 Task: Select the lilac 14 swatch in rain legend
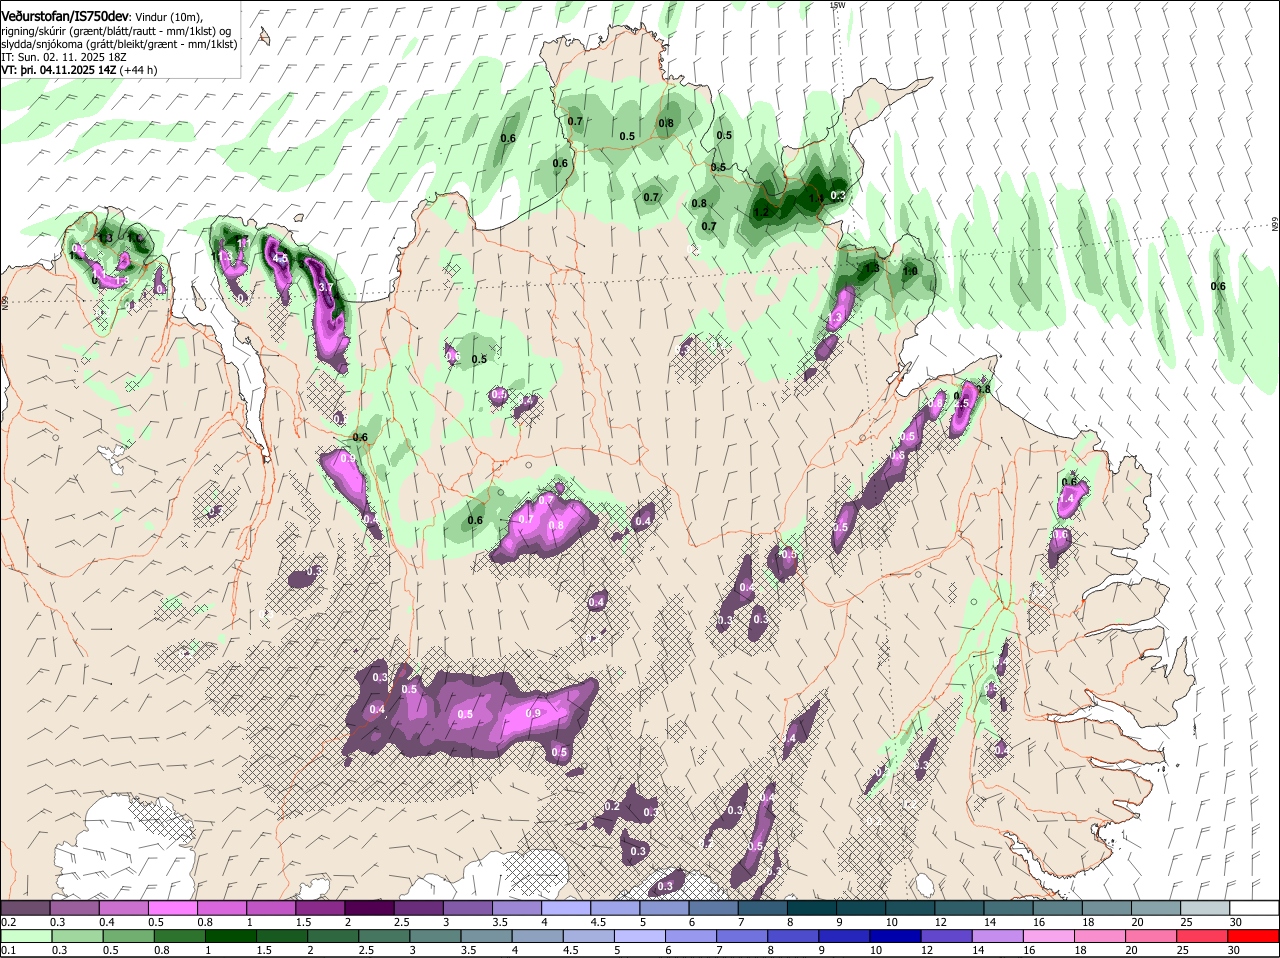coord(998,936)
